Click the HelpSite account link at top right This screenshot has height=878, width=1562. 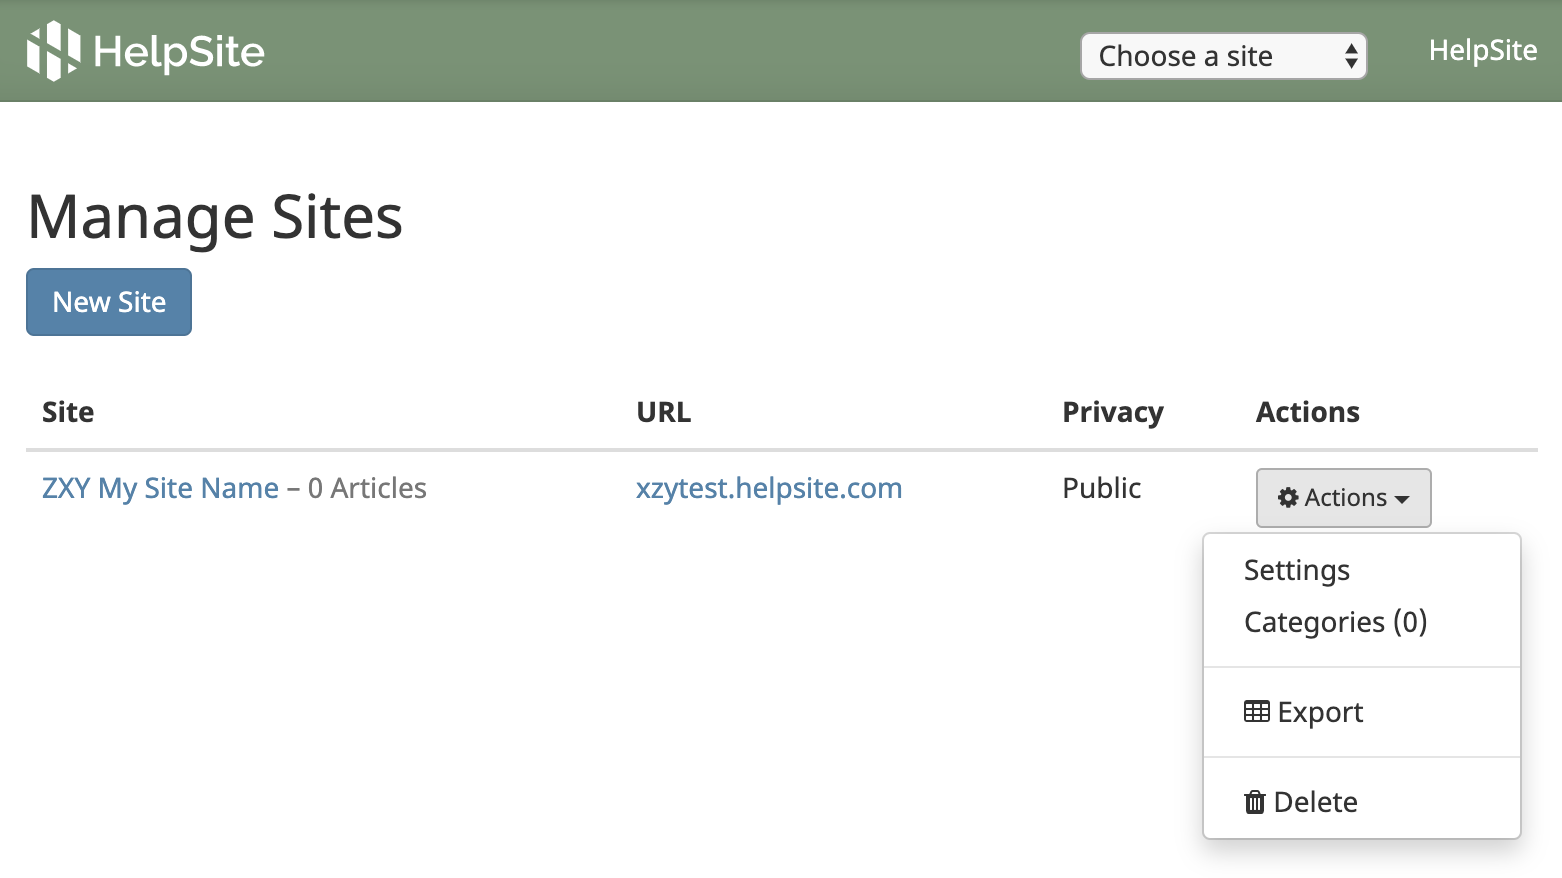coord(1482,51)
